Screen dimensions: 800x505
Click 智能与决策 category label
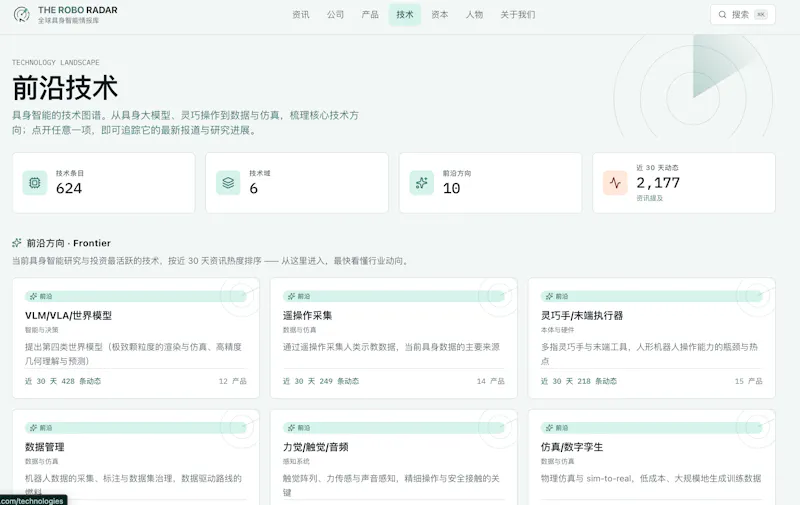(x=42, y=330)
